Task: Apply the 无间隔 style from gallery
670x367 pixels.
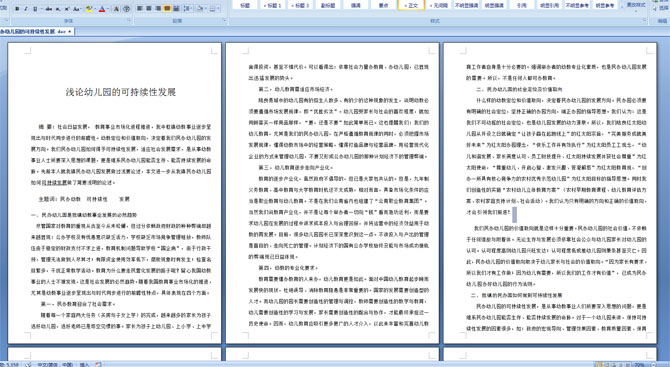Action: 438,5
